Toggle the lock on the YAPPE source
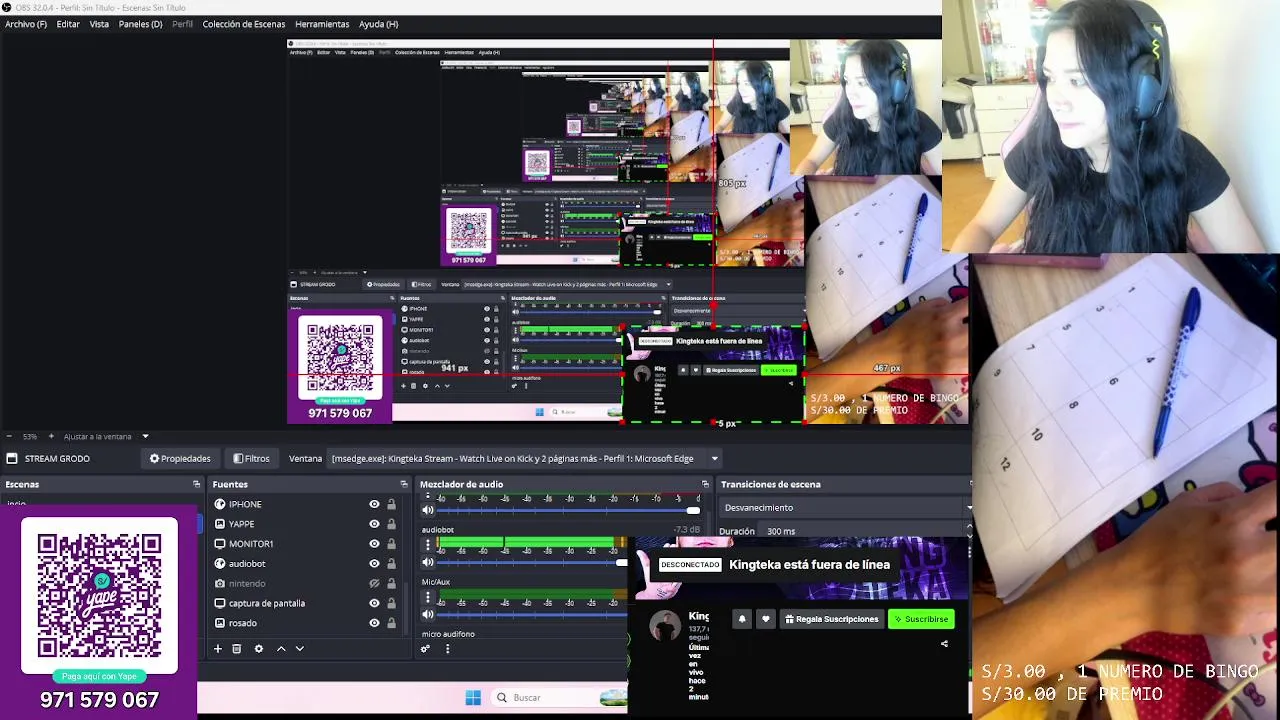The height and width of the screenshot is (720, 1280). point(391,524)
